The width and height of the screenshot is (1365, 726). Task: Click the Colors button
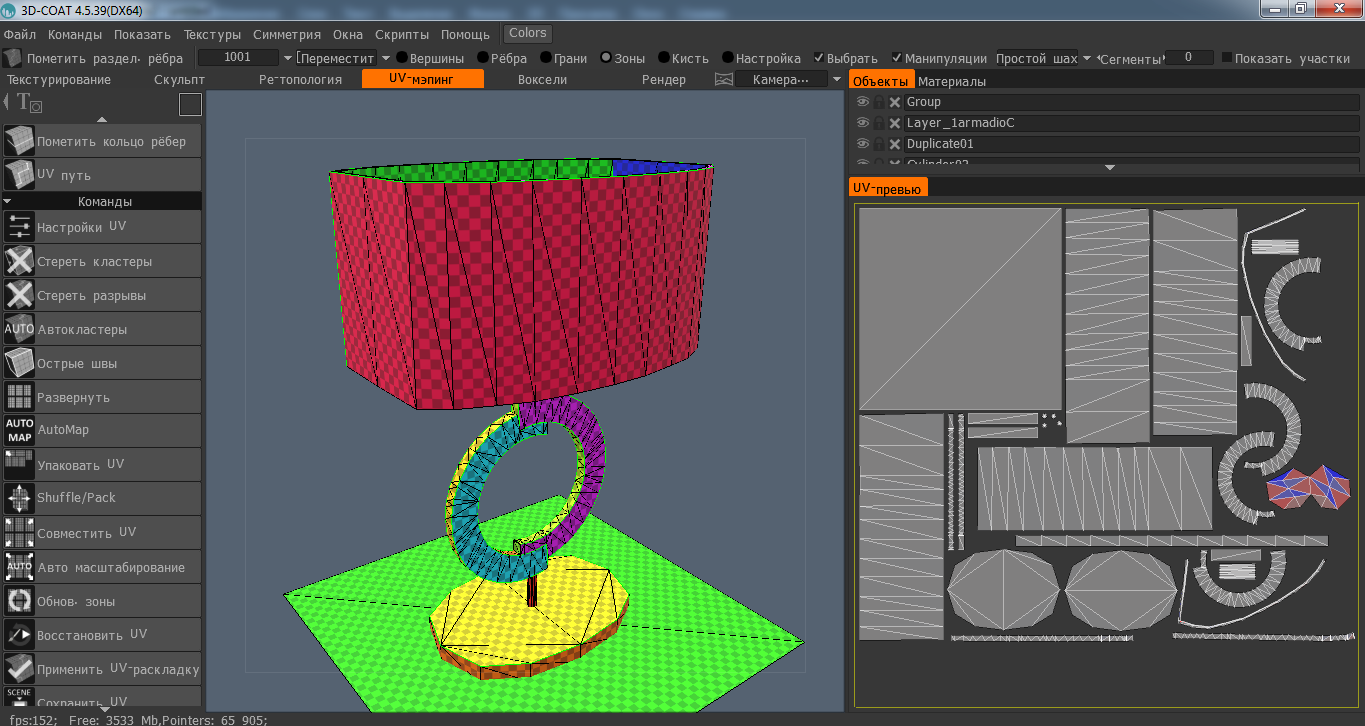(528, 33)
